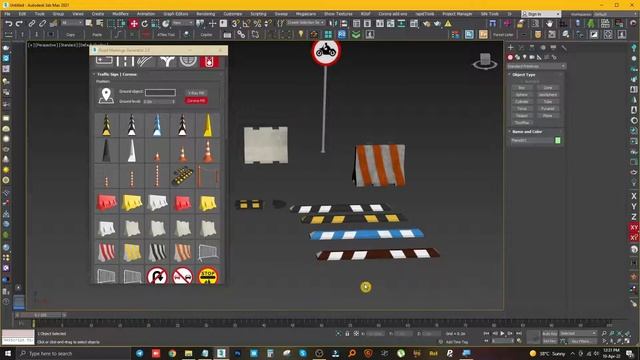The height and width of the screenshot is (360, 640).
Task: Click the green figure icon in top-right toolbar
Action: click(591, 23)
